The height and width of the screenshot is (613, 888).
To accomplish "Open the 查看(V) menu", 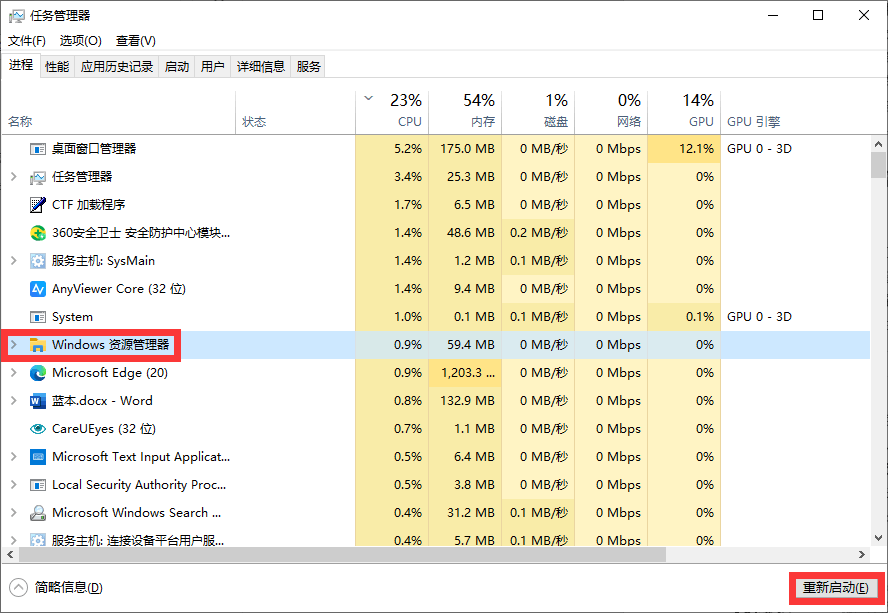I will pyautogui.click(x=135, y=40).
